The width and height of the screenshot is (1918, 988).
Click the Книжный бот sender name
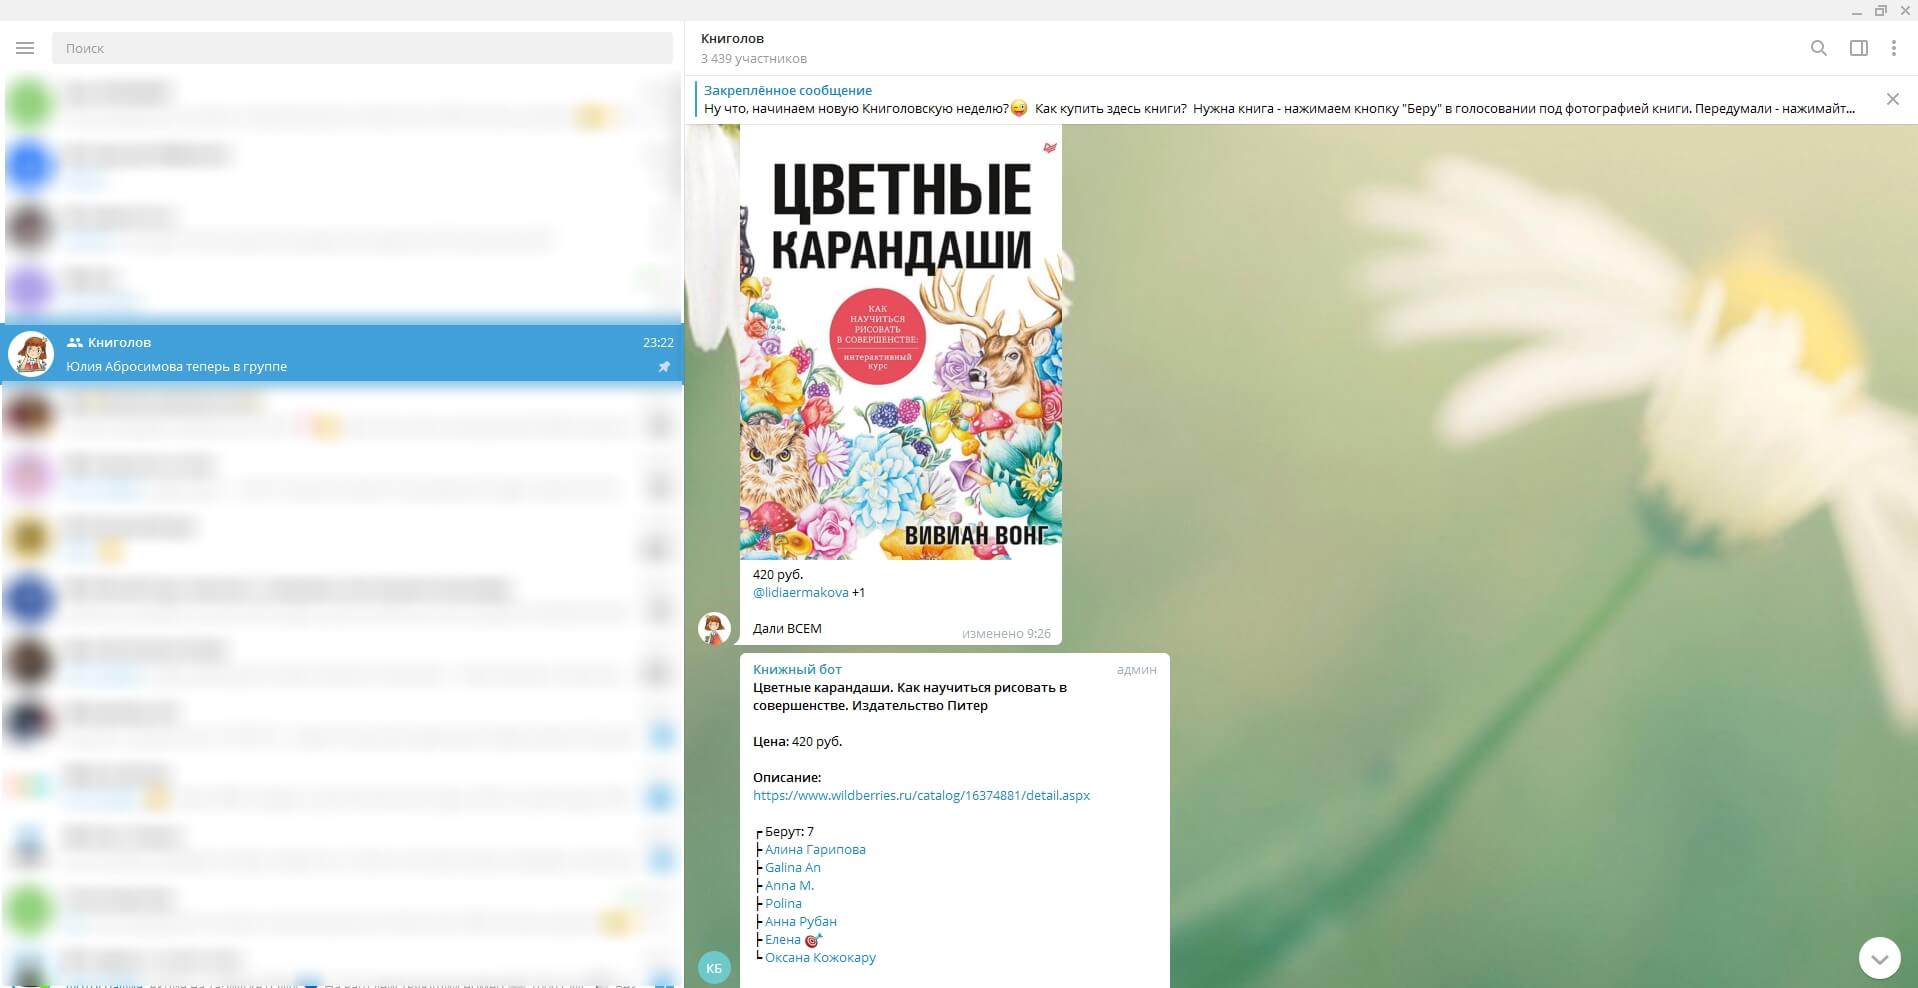click(797, 669)
